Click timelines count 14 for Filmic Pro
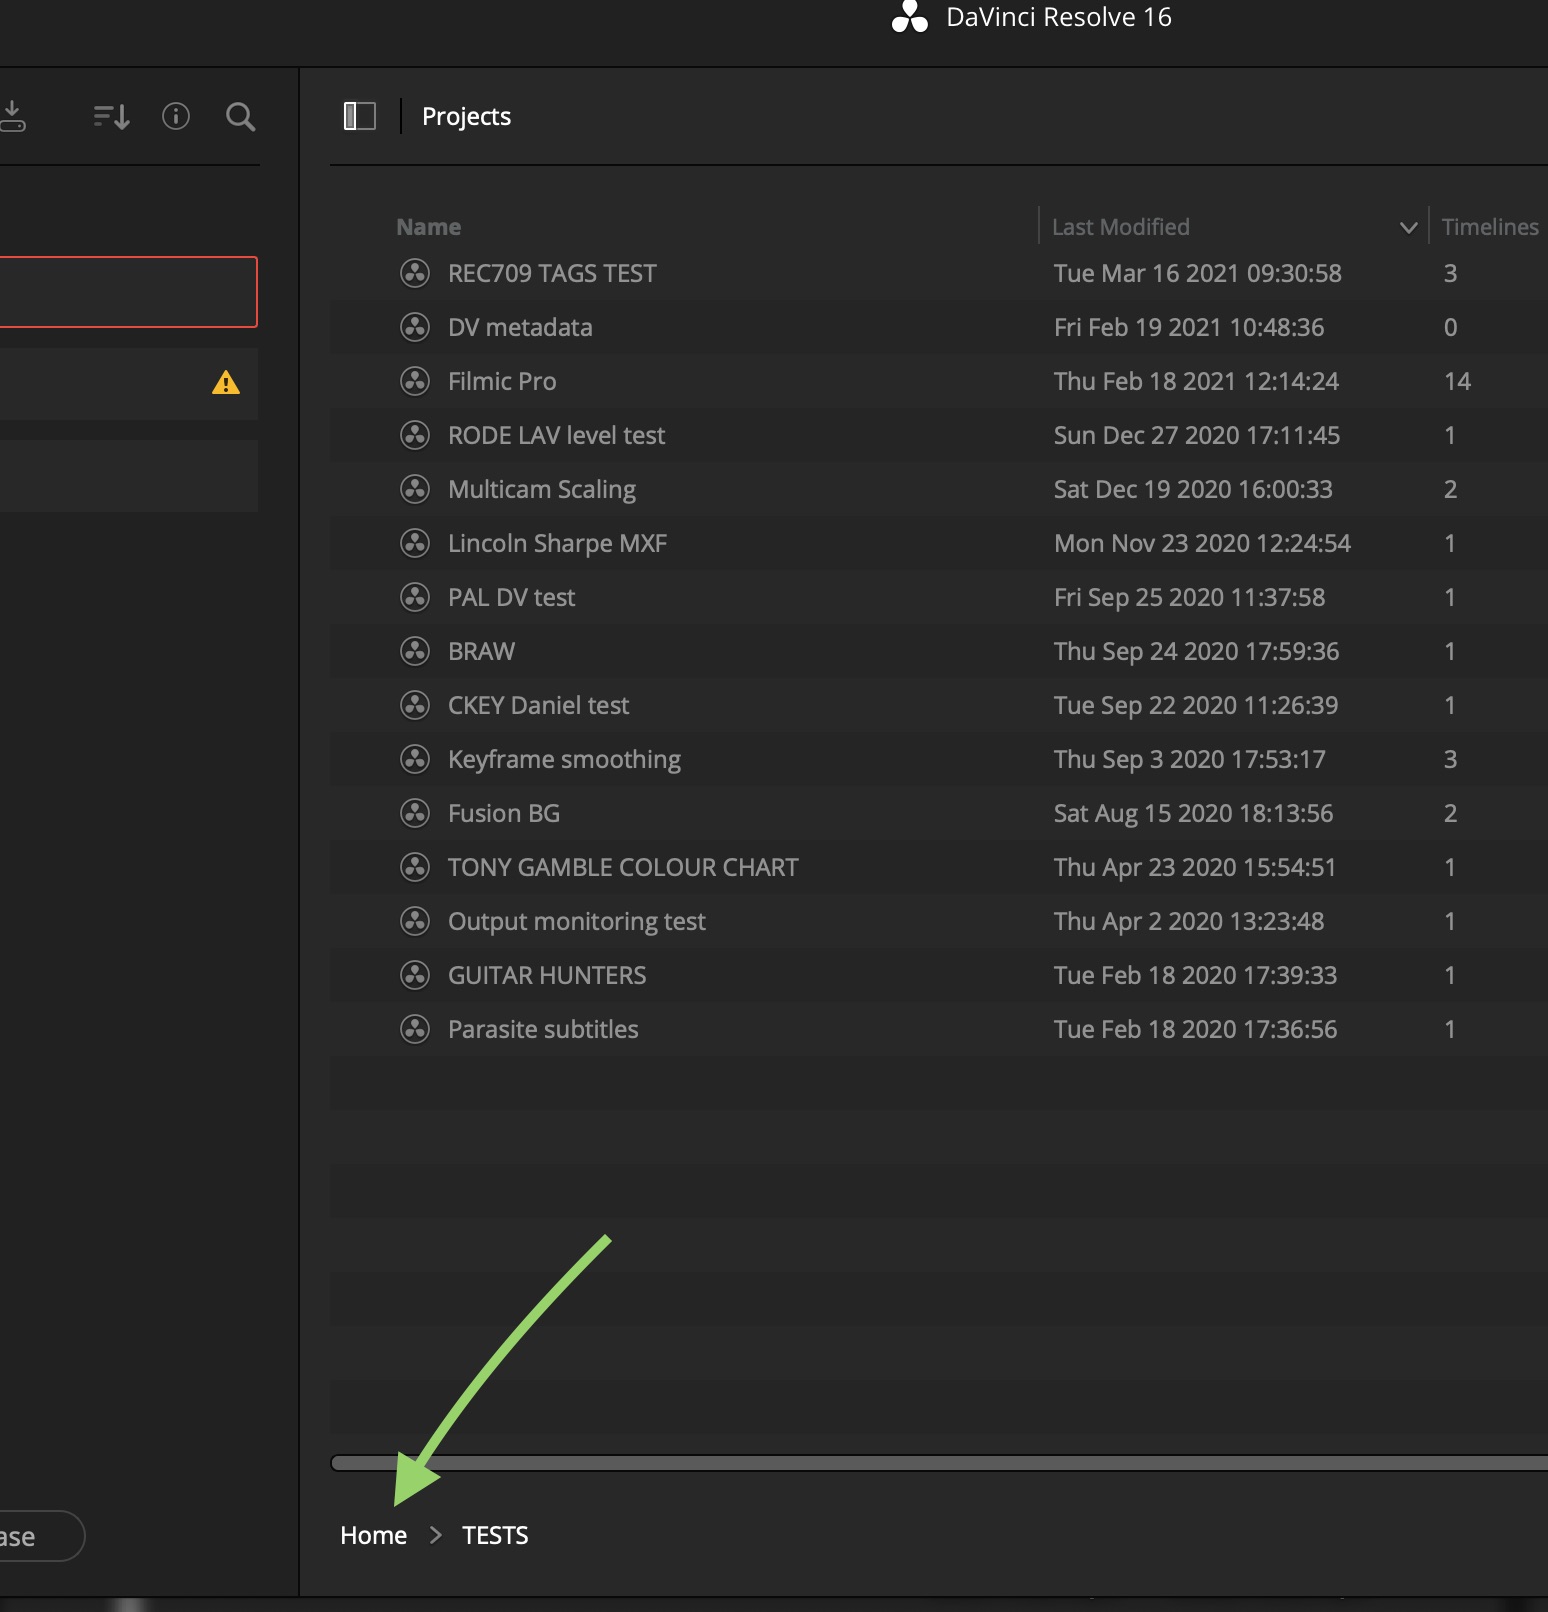The width and height of the screenshot is (1548, 1612). (1457, 381)
